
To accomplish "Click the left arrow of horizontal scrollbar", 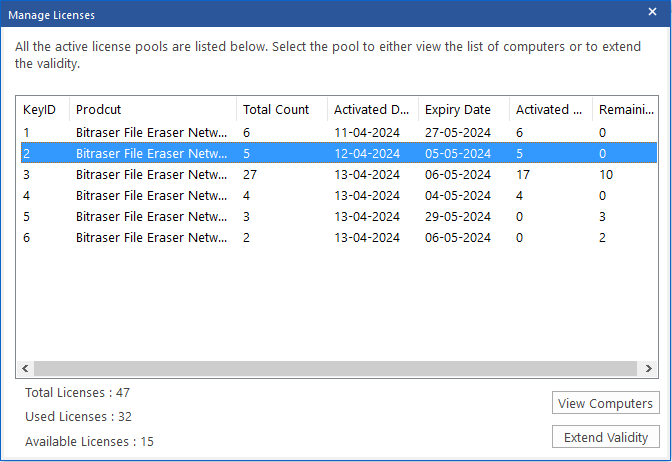I will (25, 368).
